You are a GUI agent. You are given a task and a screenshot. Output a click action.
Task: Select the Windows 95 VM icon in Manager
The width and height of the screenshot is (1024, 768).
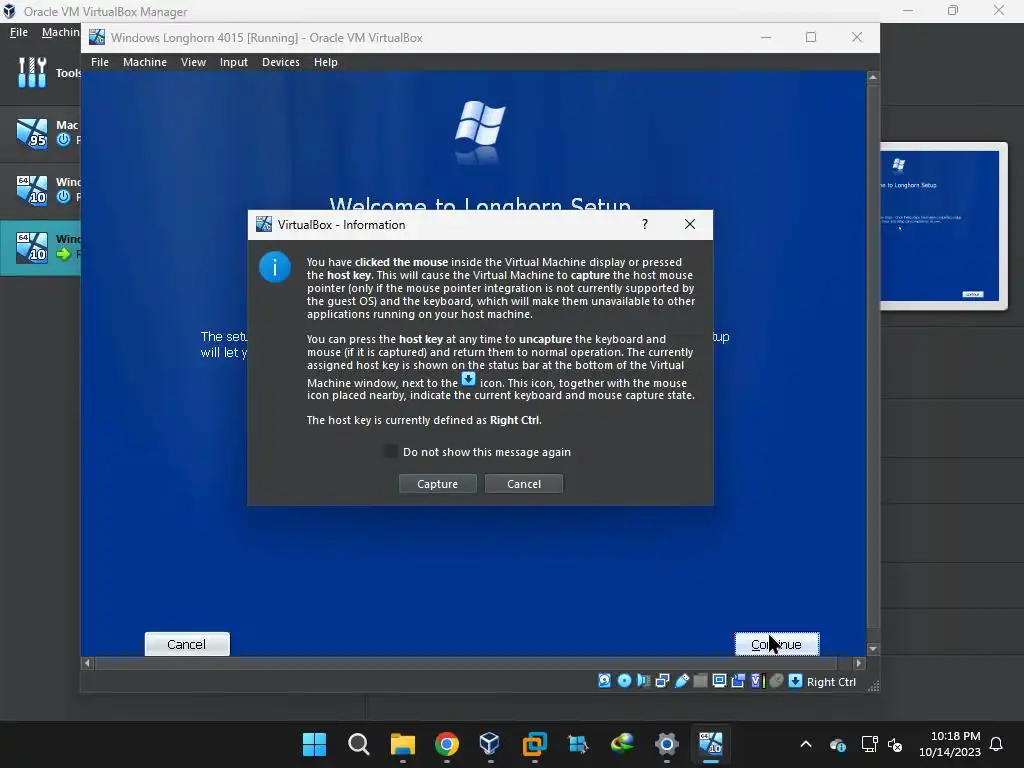(x=32, y=133)
